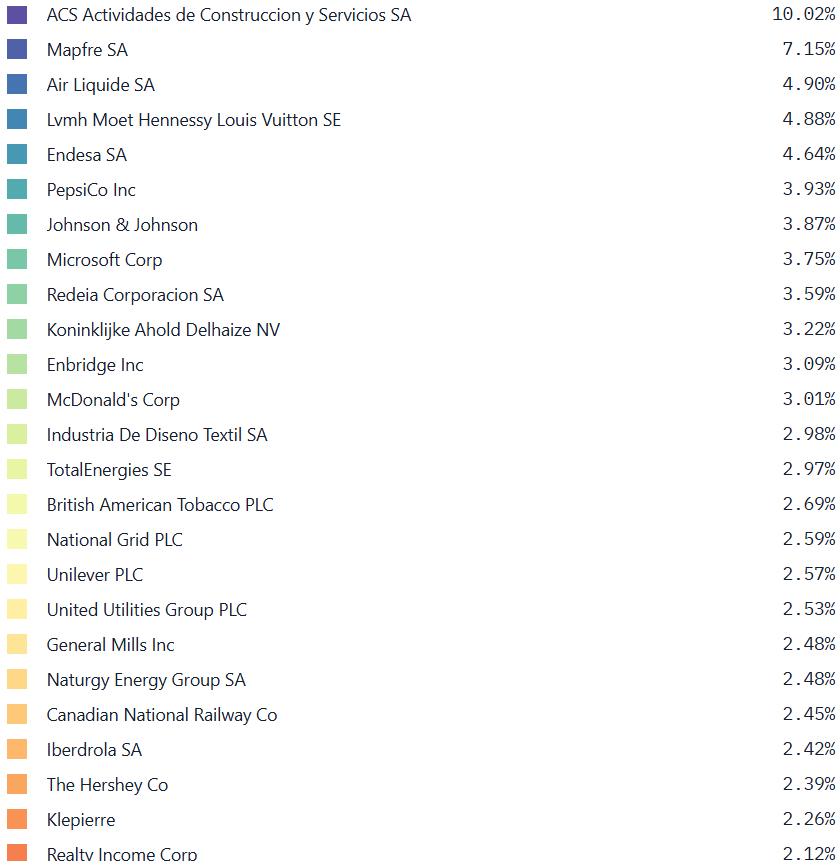Select United Utilities Group PLC name
This screenshot has height=861, width=837.
[147, 611]
